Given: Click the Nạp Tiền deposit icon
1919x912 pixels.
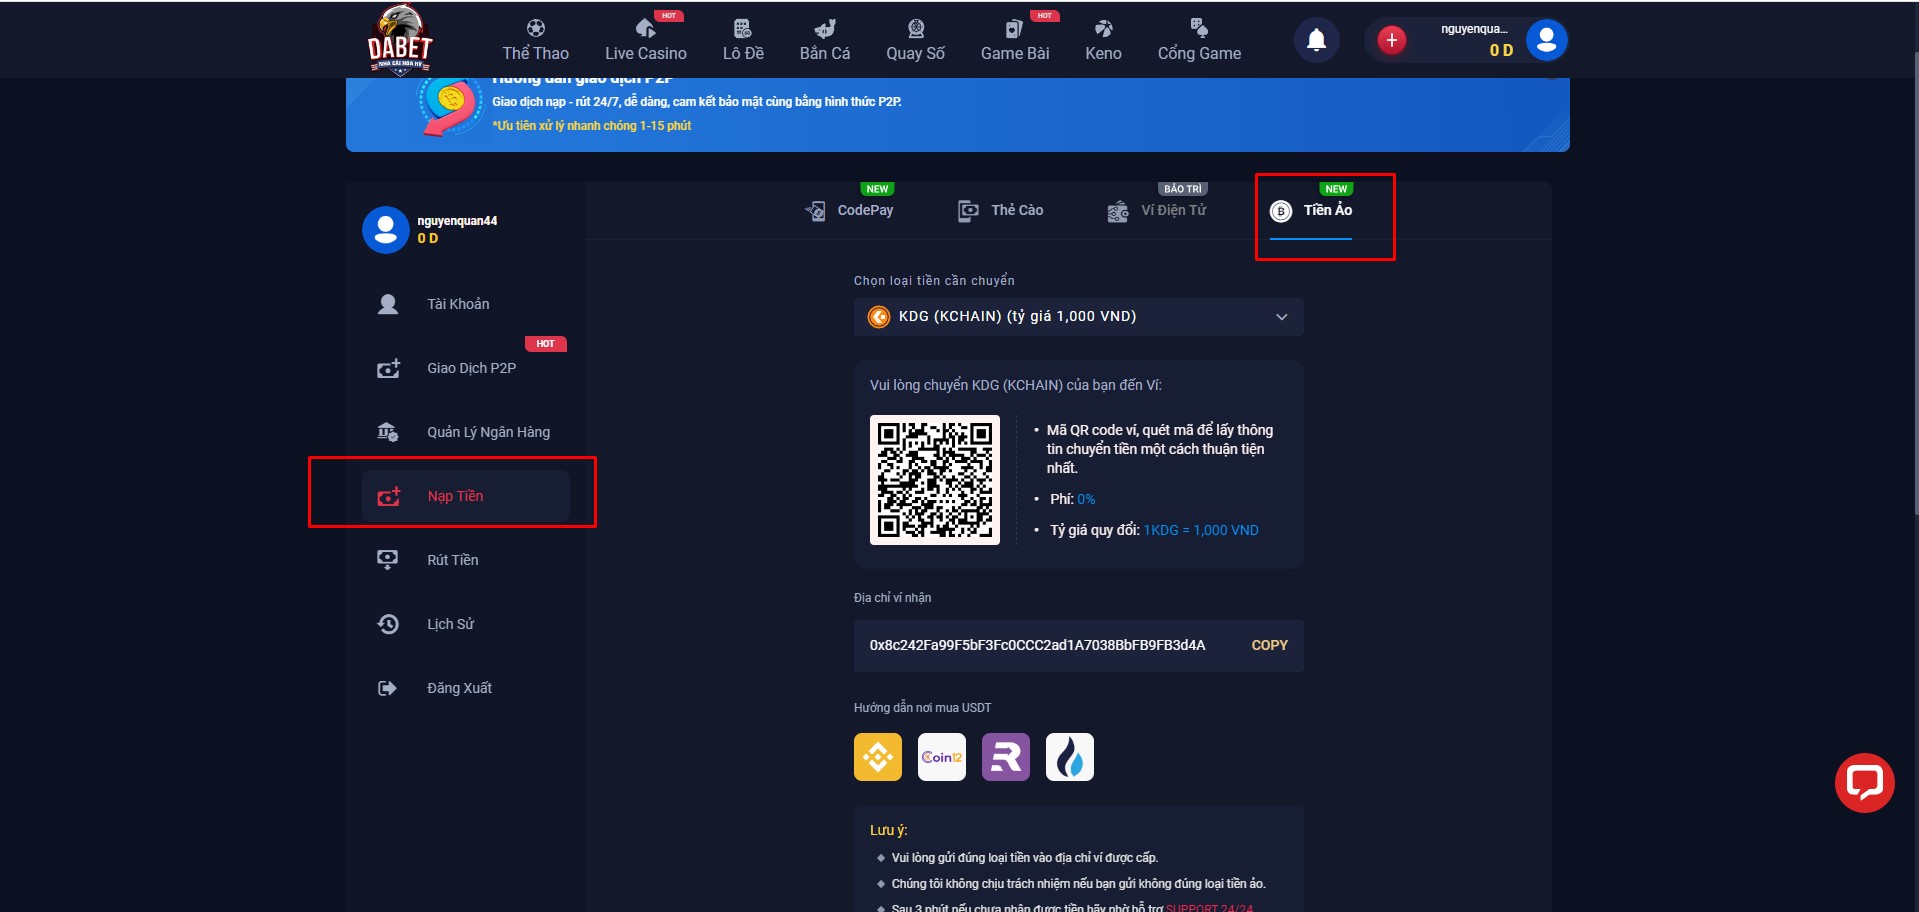Looking at the screenshot, I should pyautogui.click(x=388, y=496).
